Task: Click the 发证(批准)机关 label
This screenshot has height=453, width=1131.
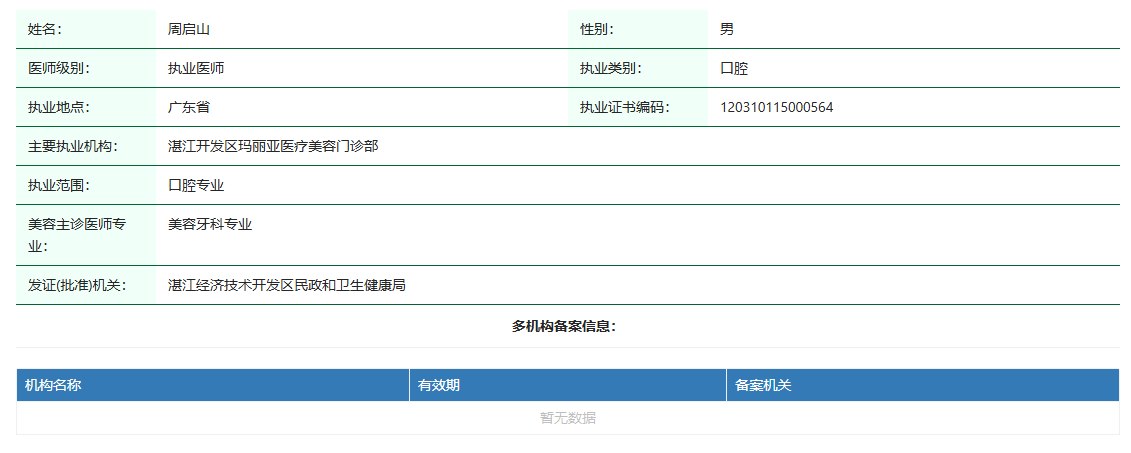Action: (x=78, y=285)
